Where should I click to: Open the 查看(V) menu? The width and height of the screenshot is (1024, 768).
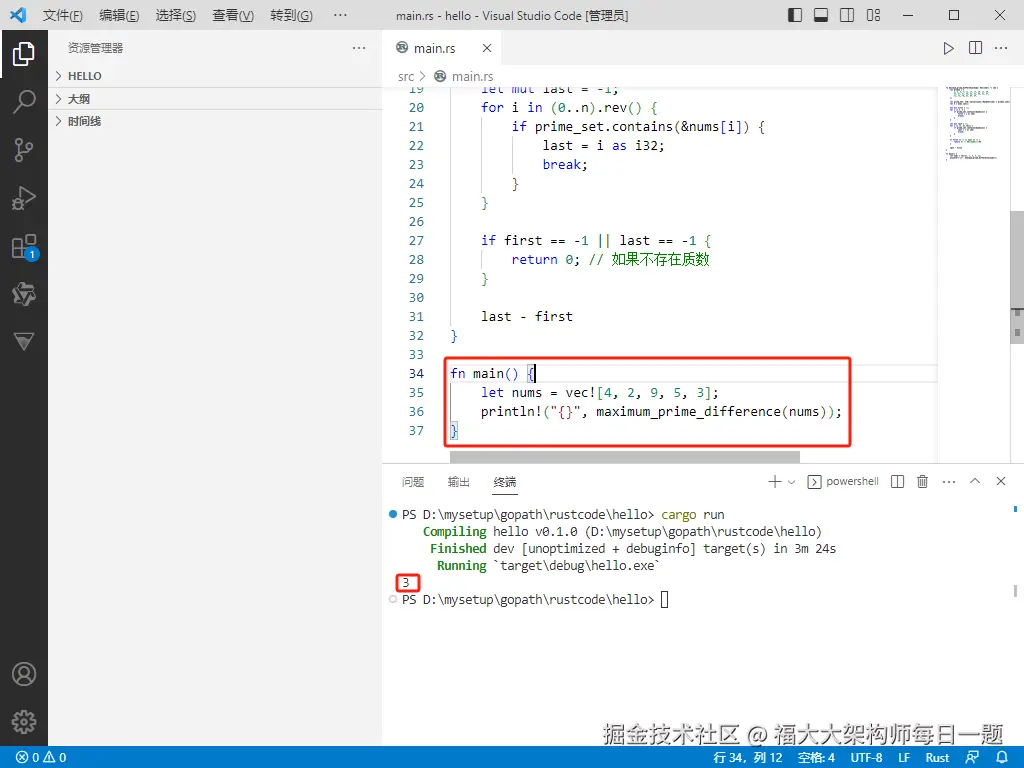233,15
